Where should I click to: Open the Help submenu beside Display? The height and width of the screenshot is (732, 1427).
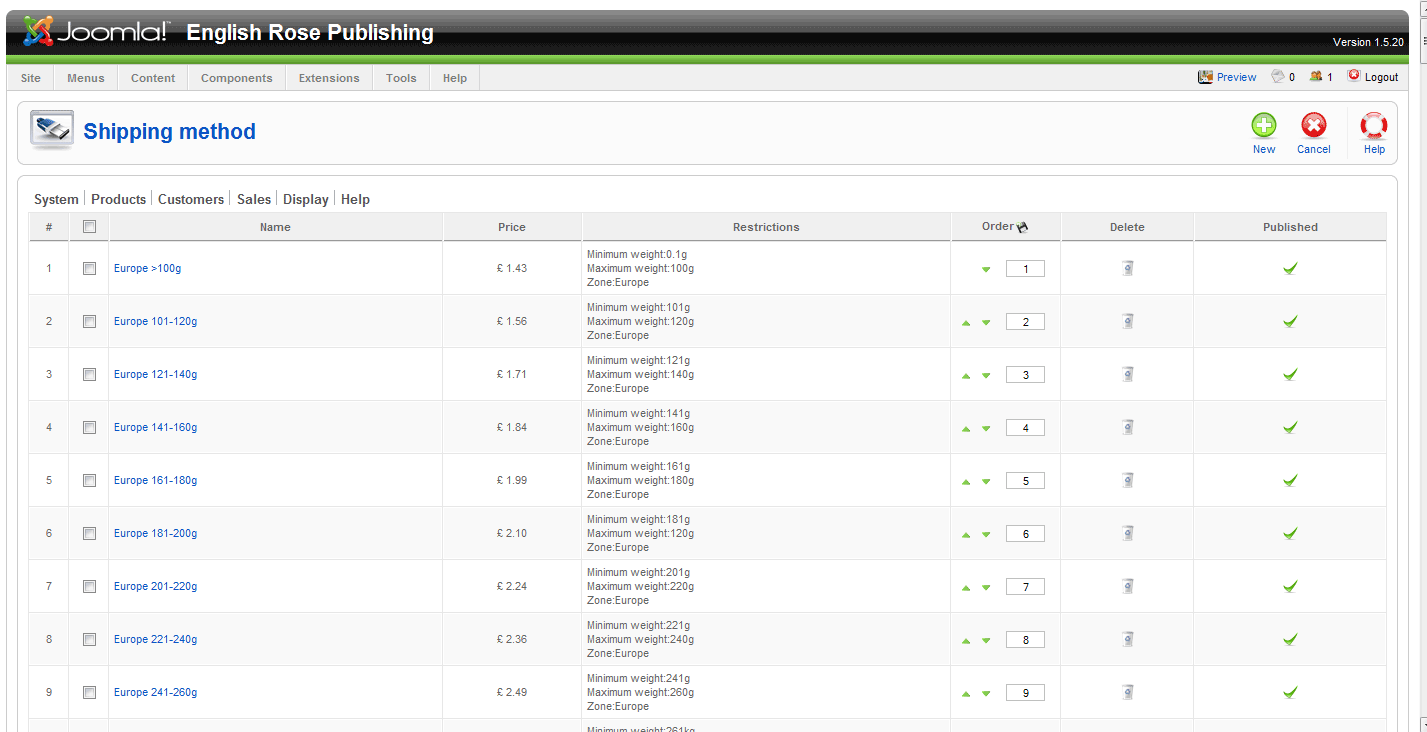point(355,199)
